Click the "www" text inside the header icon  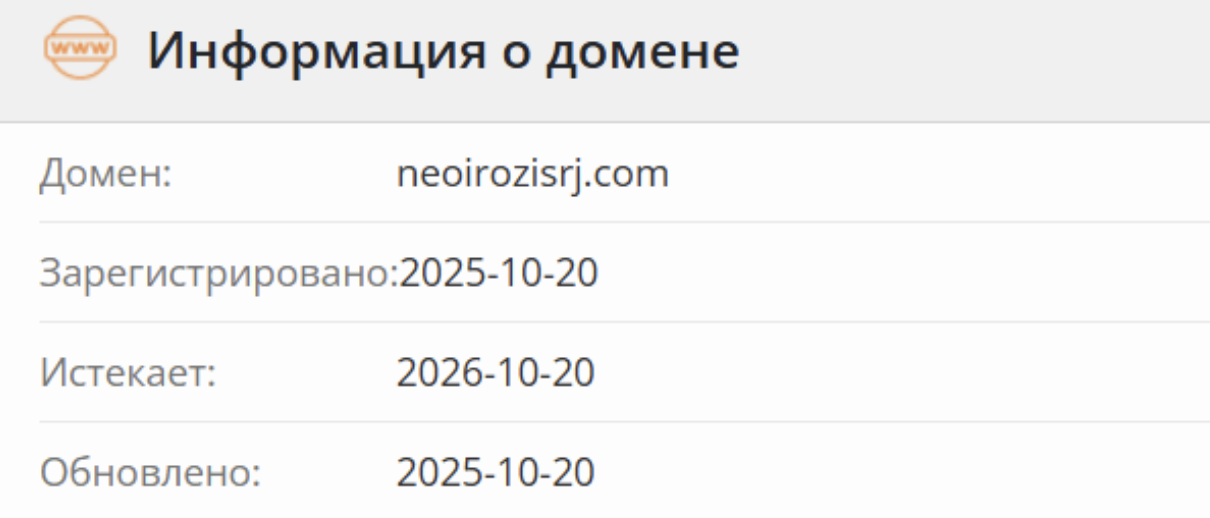pos(80,47)
